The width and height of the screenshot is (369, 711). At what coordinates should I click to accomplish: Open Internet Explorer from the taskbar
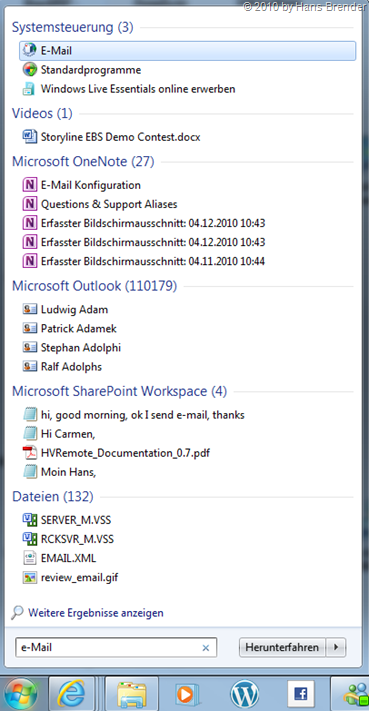(x=71, y=694)
